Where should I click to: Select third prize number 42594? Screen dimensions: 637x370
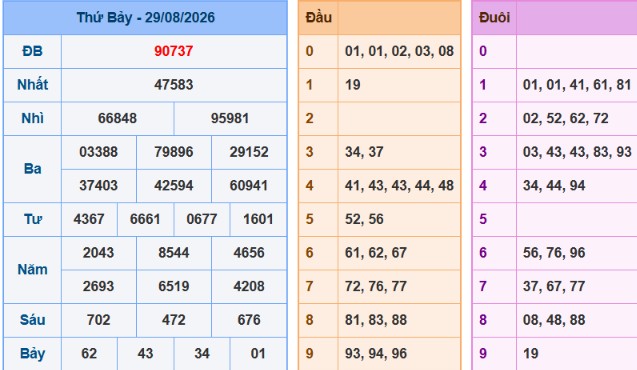pos(174,186)
